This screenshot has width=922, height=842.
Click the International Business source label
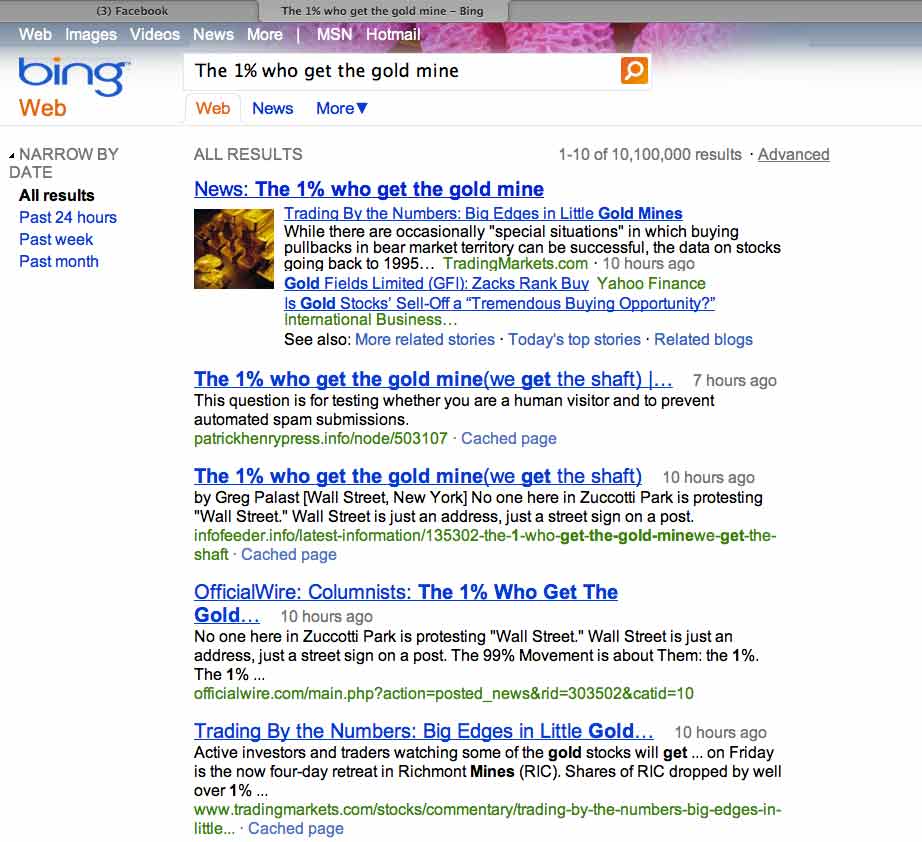(370, 319)
